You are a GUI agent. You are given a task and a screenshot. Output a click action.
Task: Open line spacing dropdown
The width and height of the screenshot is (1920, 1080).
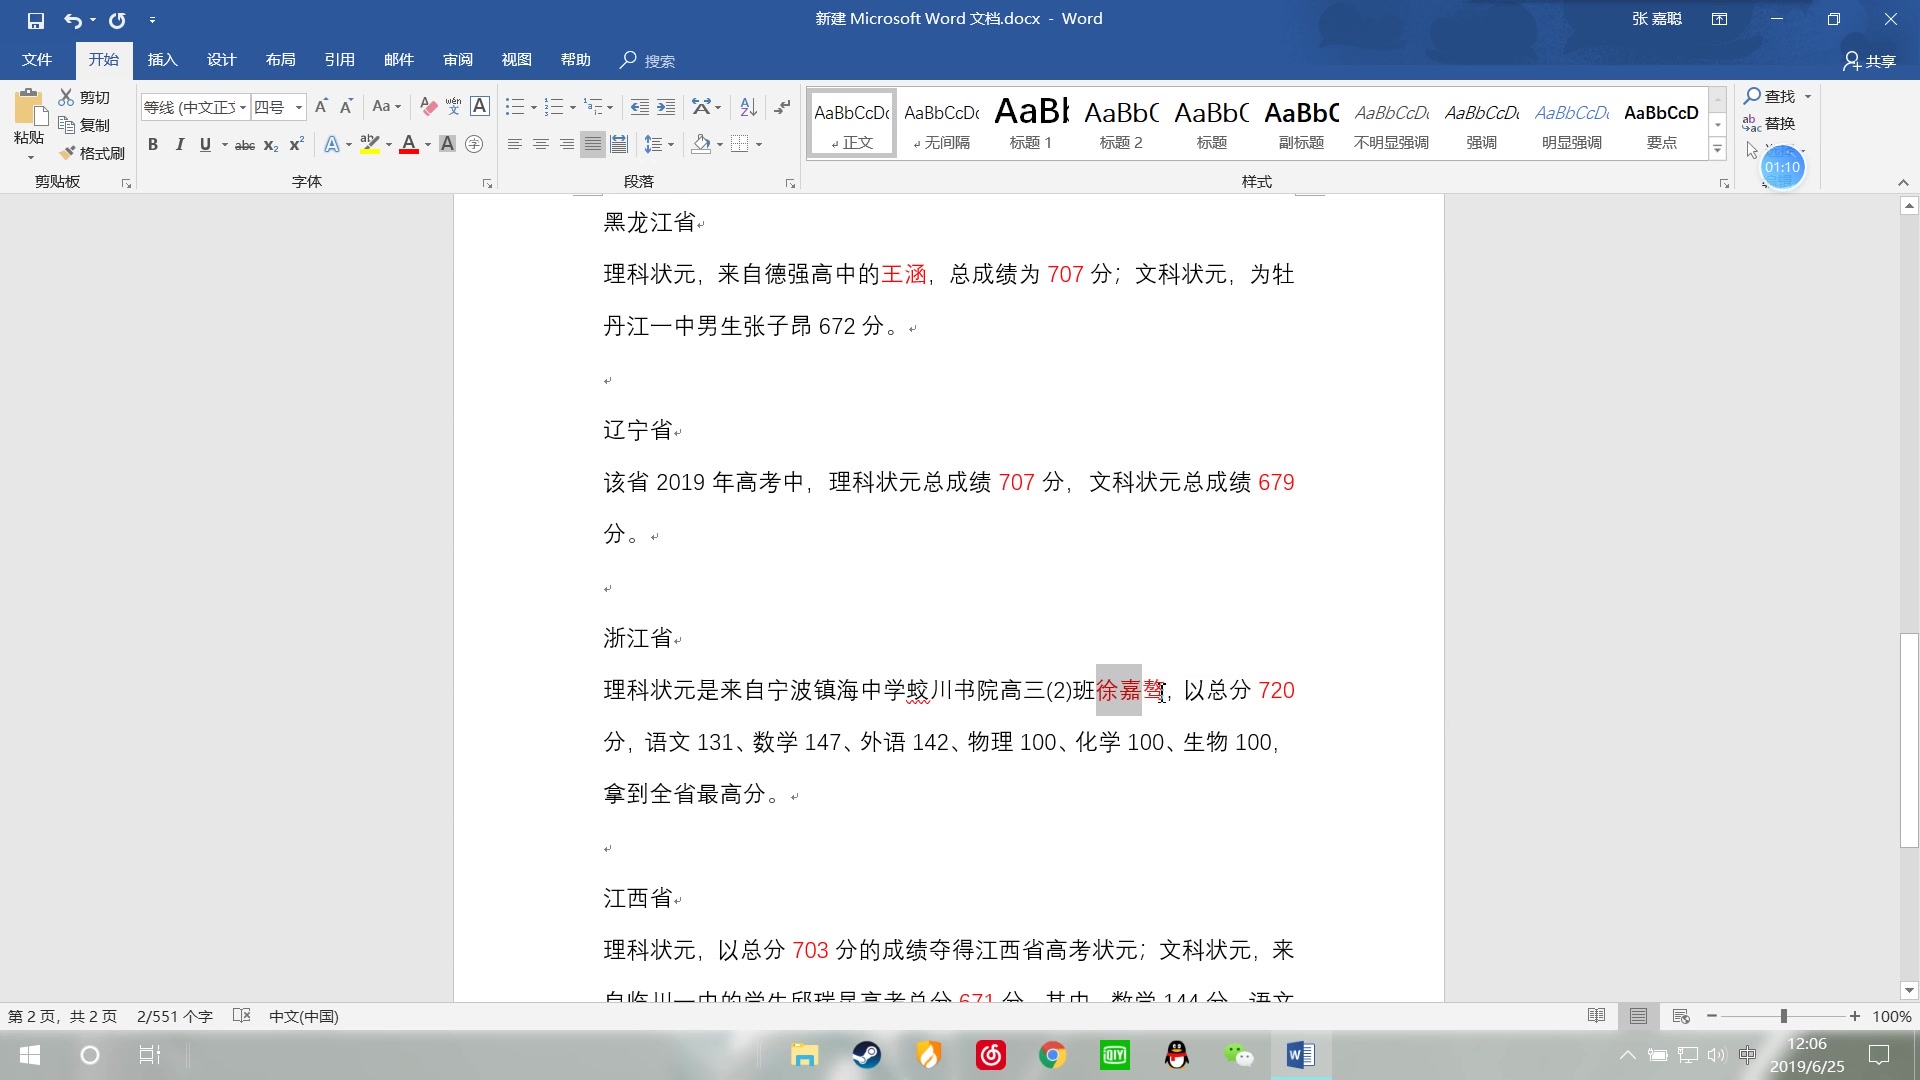click(671, 145)
